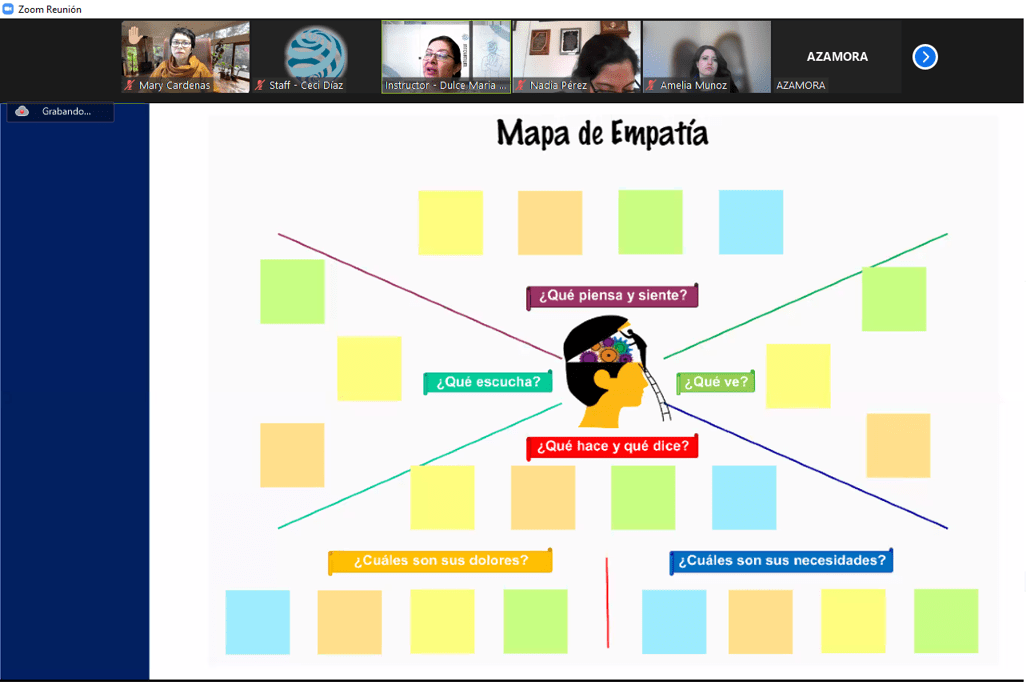Click the 'Mapa de Empatía' title

coord(602,134)
